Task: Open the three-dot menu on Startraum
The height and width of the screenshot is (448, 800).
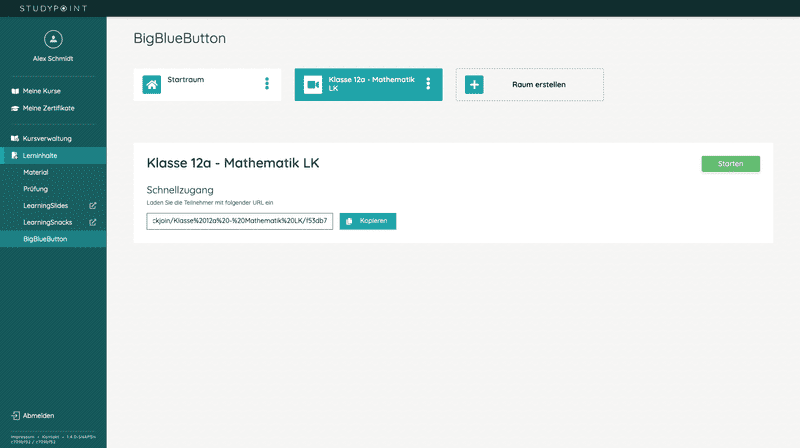Action: coord(267,84)
